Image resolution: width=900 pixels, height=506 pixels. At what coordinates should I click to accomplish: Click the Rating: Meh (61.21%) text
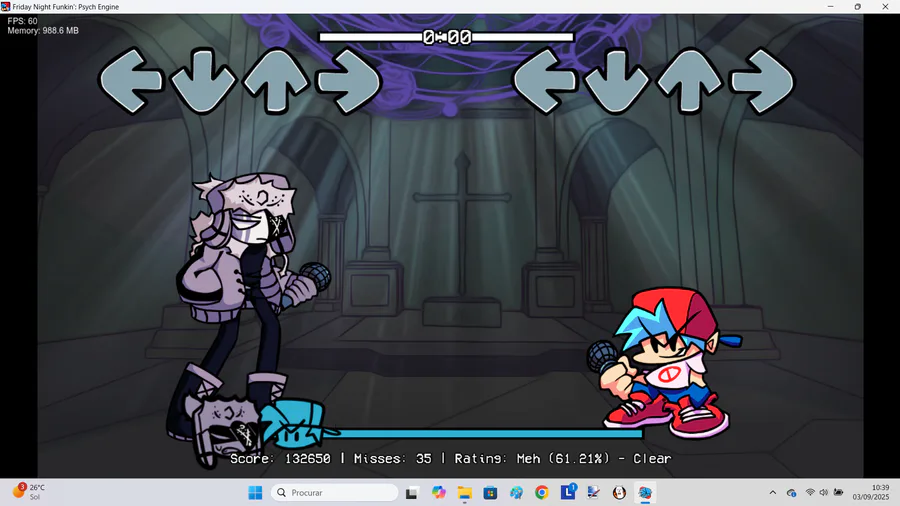click(x=532, y=458)
